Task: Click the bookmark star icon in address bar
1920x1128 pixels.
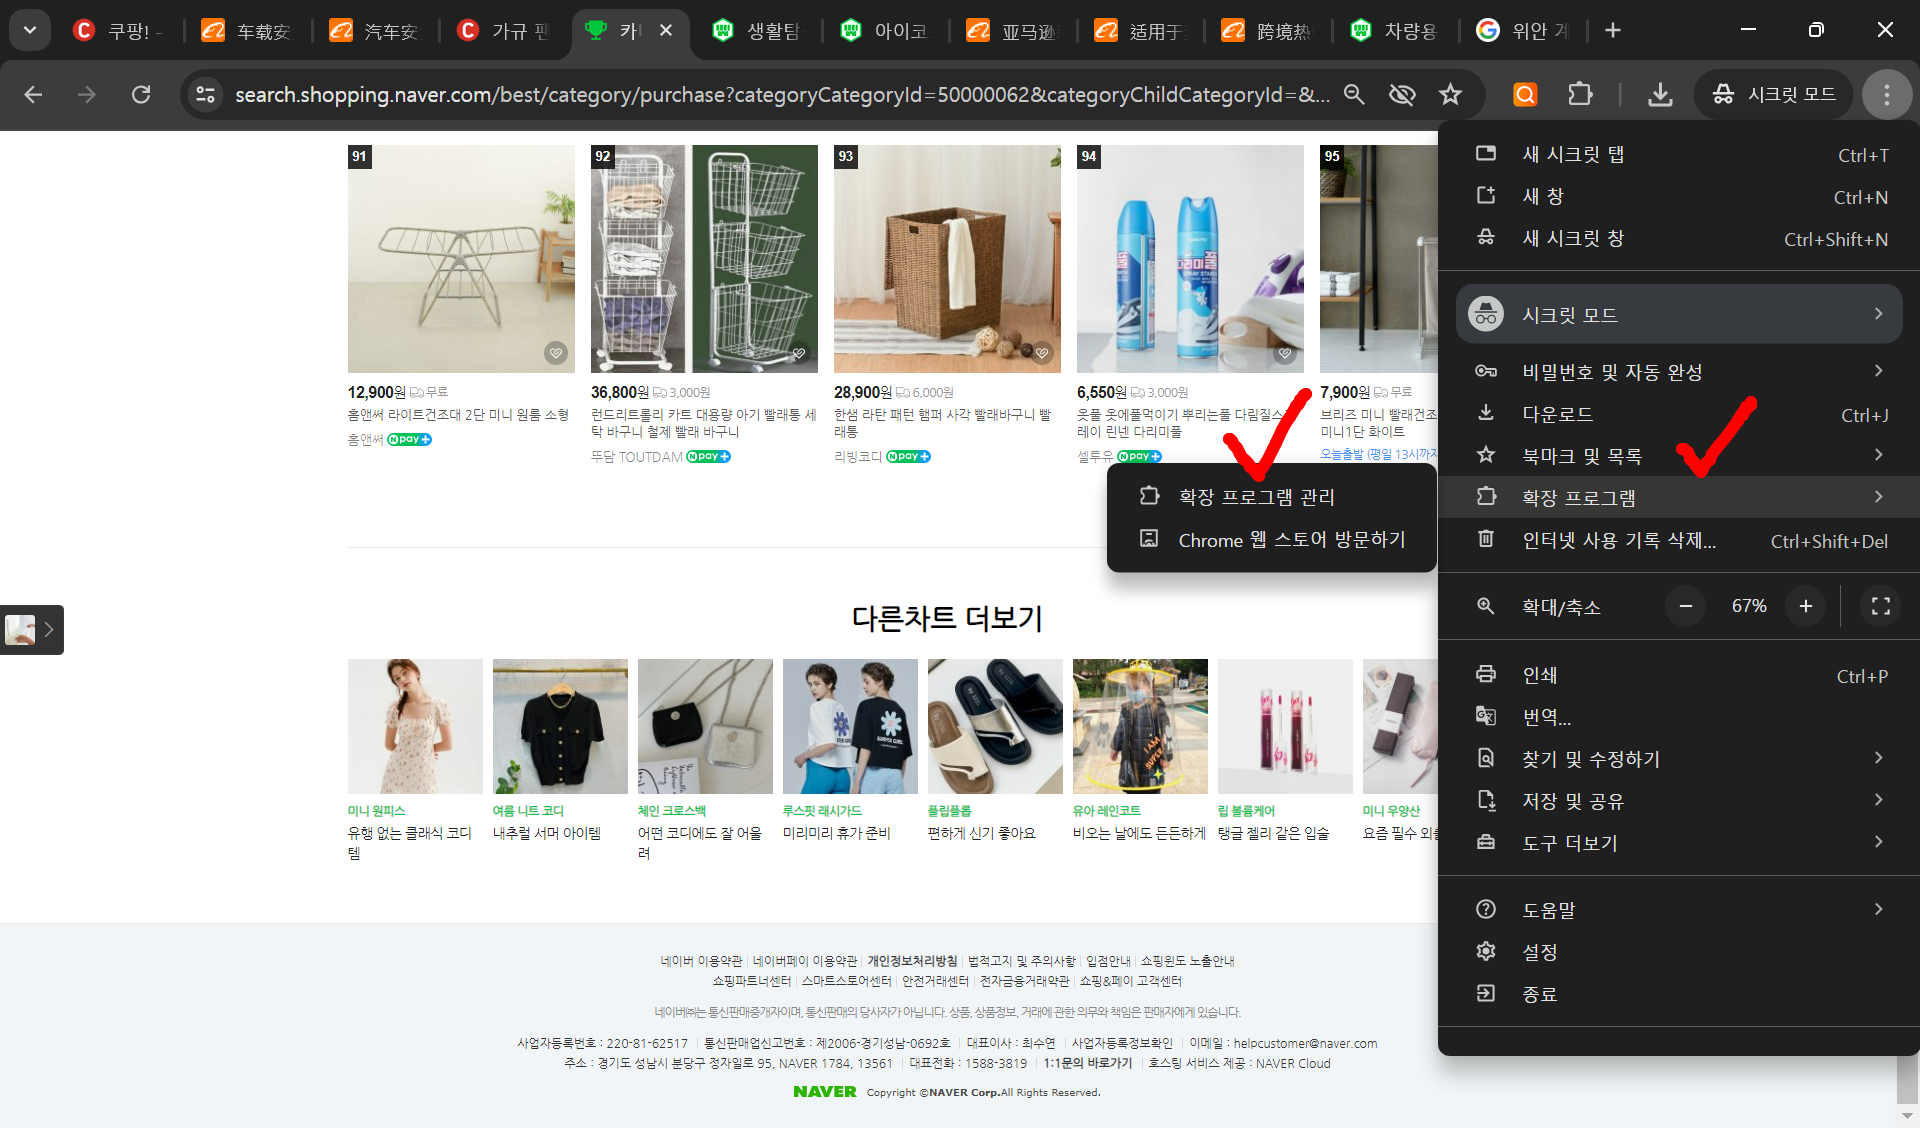Action: [x=1450, y=95]
